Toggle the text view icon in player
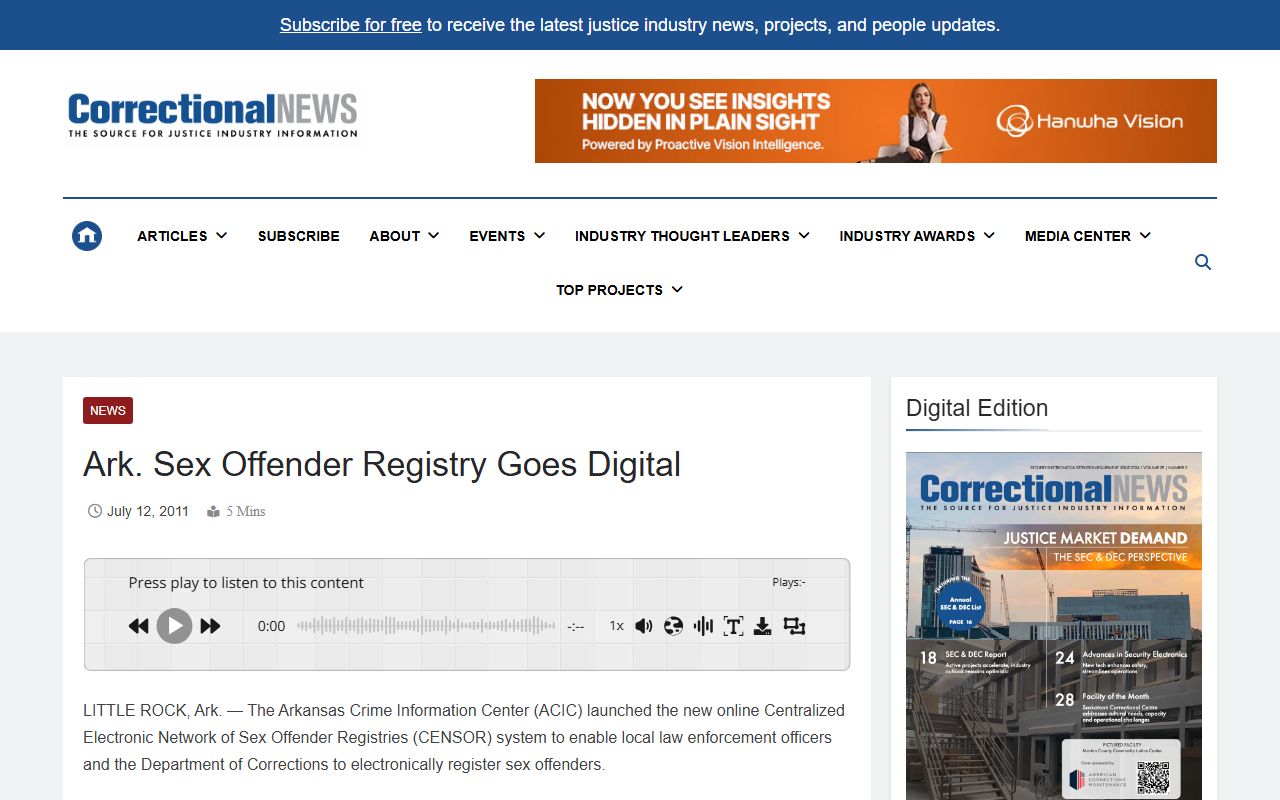This screenshot has width=1280, height=800. (x=733, y=626)
